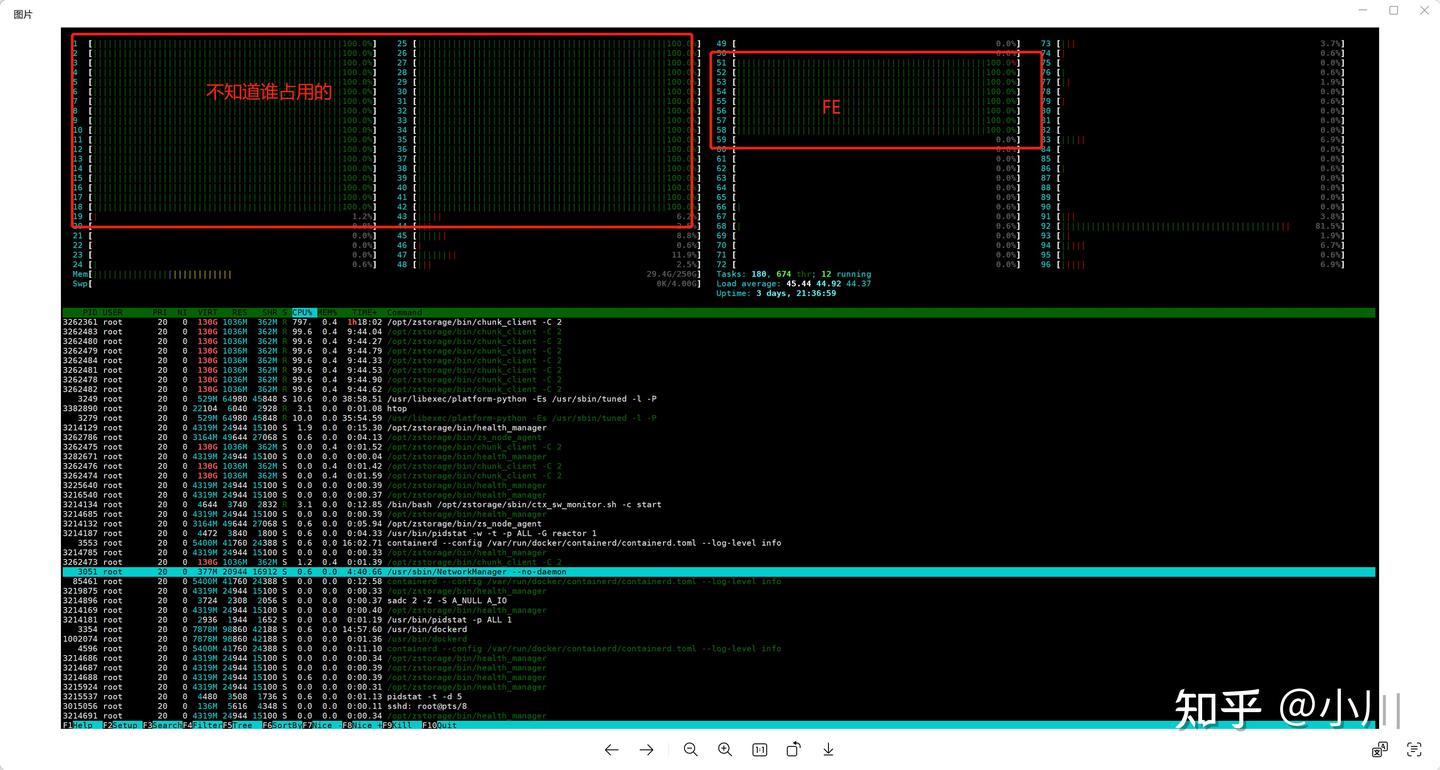Click CPU 1 usage bar meter
The height and width of the screenshot is (770, 1440).
(224, 44)
